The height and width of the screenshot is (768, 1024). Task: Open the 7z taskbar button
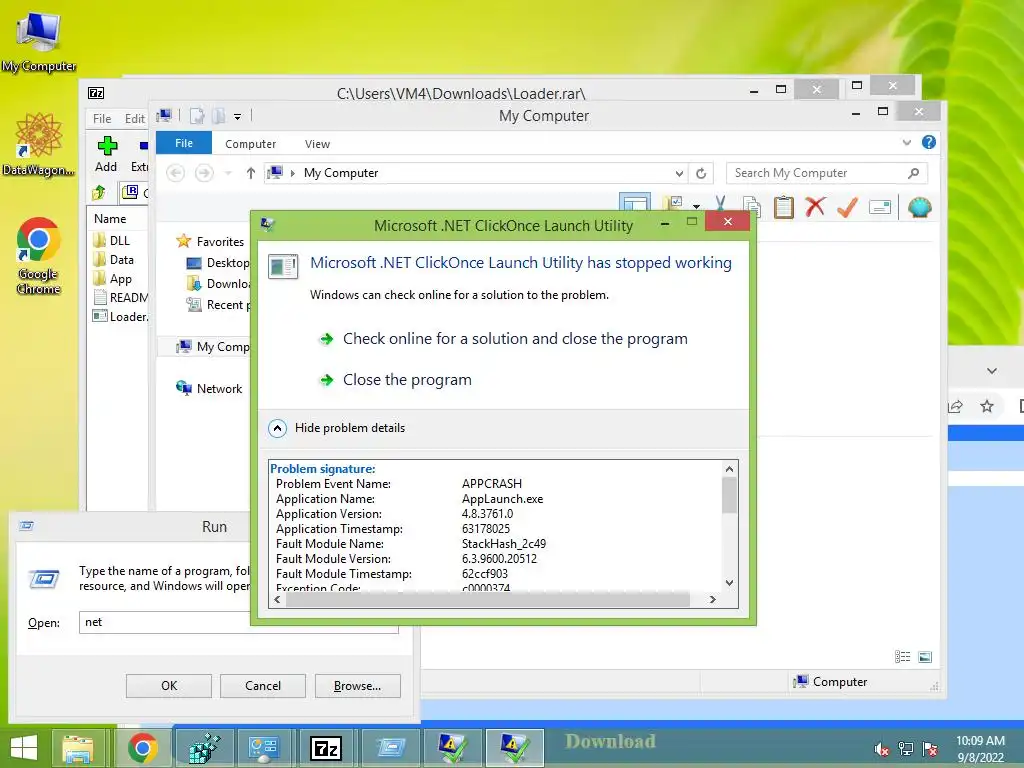pyautogui.click(x=326, y=748)
